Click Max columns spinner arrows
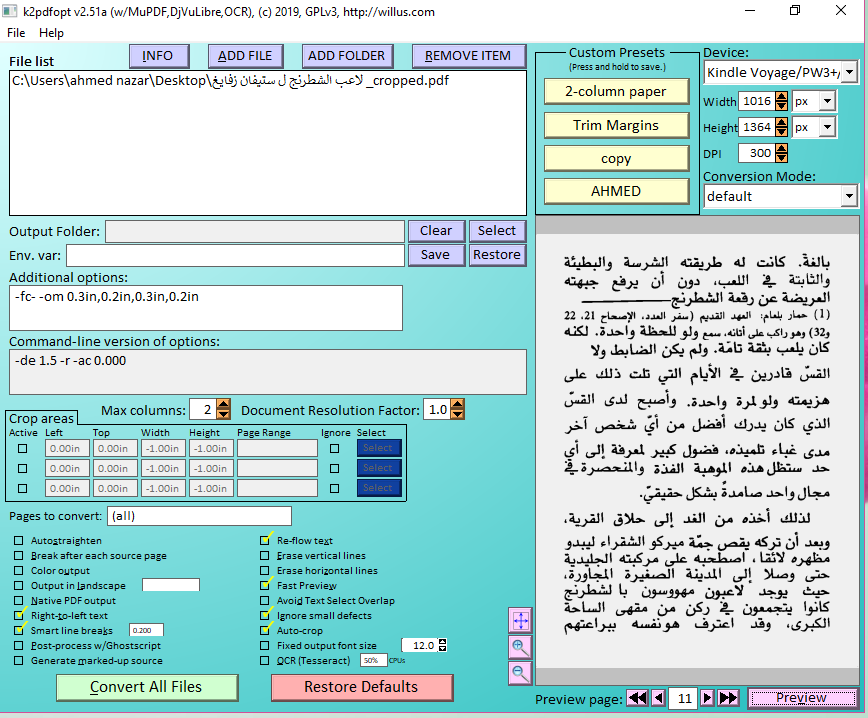Viewport: 868px width, 718px height. pos(223,410)
